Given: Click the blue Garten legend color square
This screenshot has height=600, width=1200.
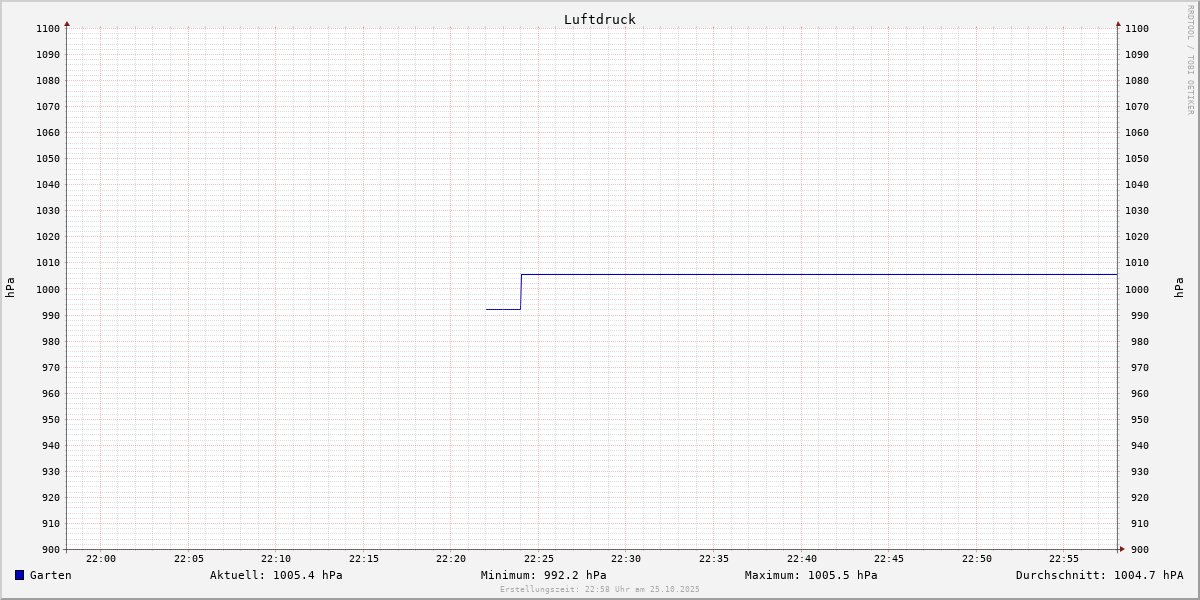Looking at the screenshot, I should click(19, 575).
